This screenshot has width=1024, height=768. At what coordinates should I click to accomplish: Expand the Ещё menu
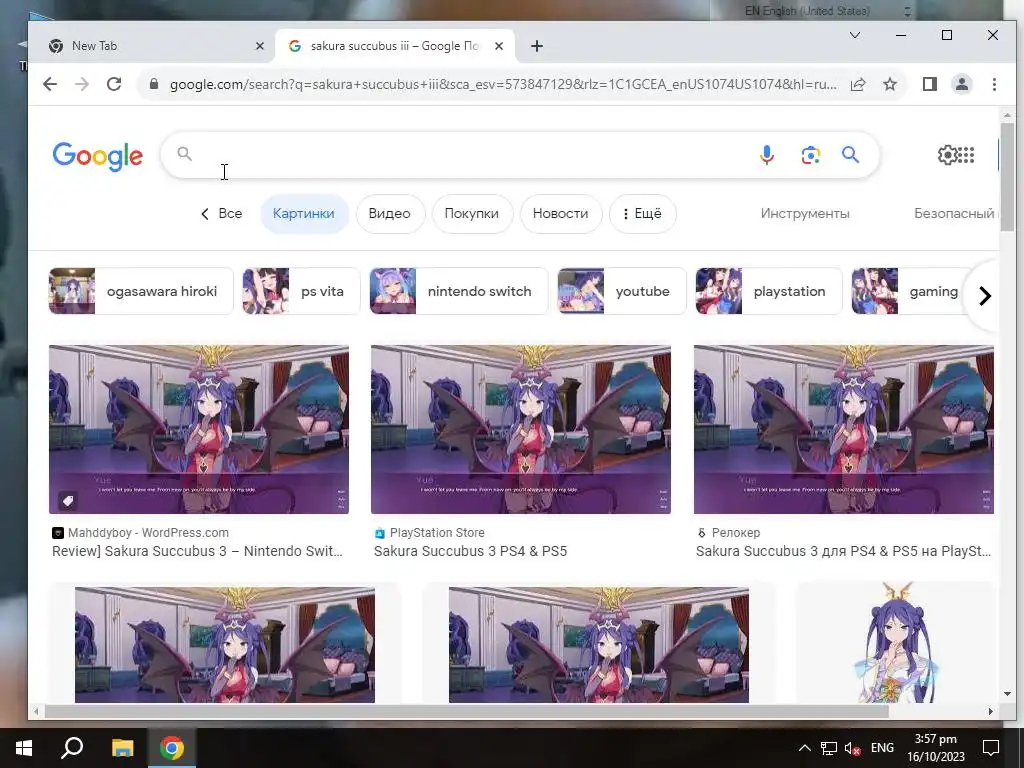pos(643,214)
